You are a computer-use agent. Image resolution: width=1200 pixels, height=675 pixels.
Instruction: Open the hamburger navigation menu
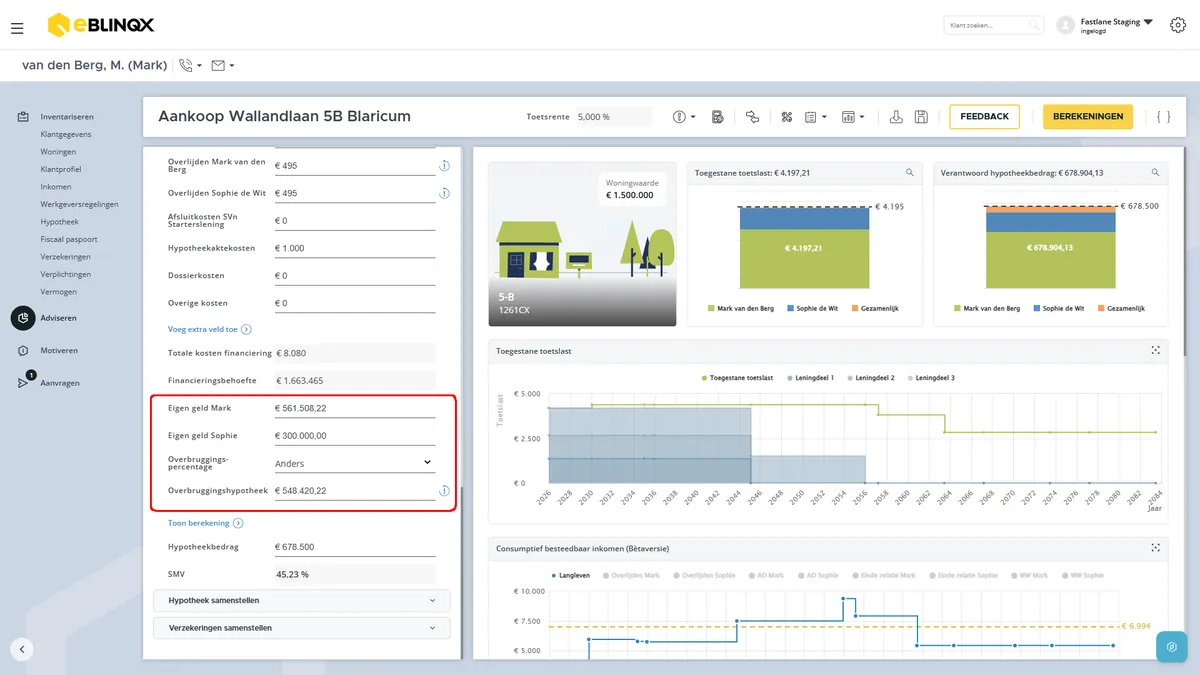point(17,28)
